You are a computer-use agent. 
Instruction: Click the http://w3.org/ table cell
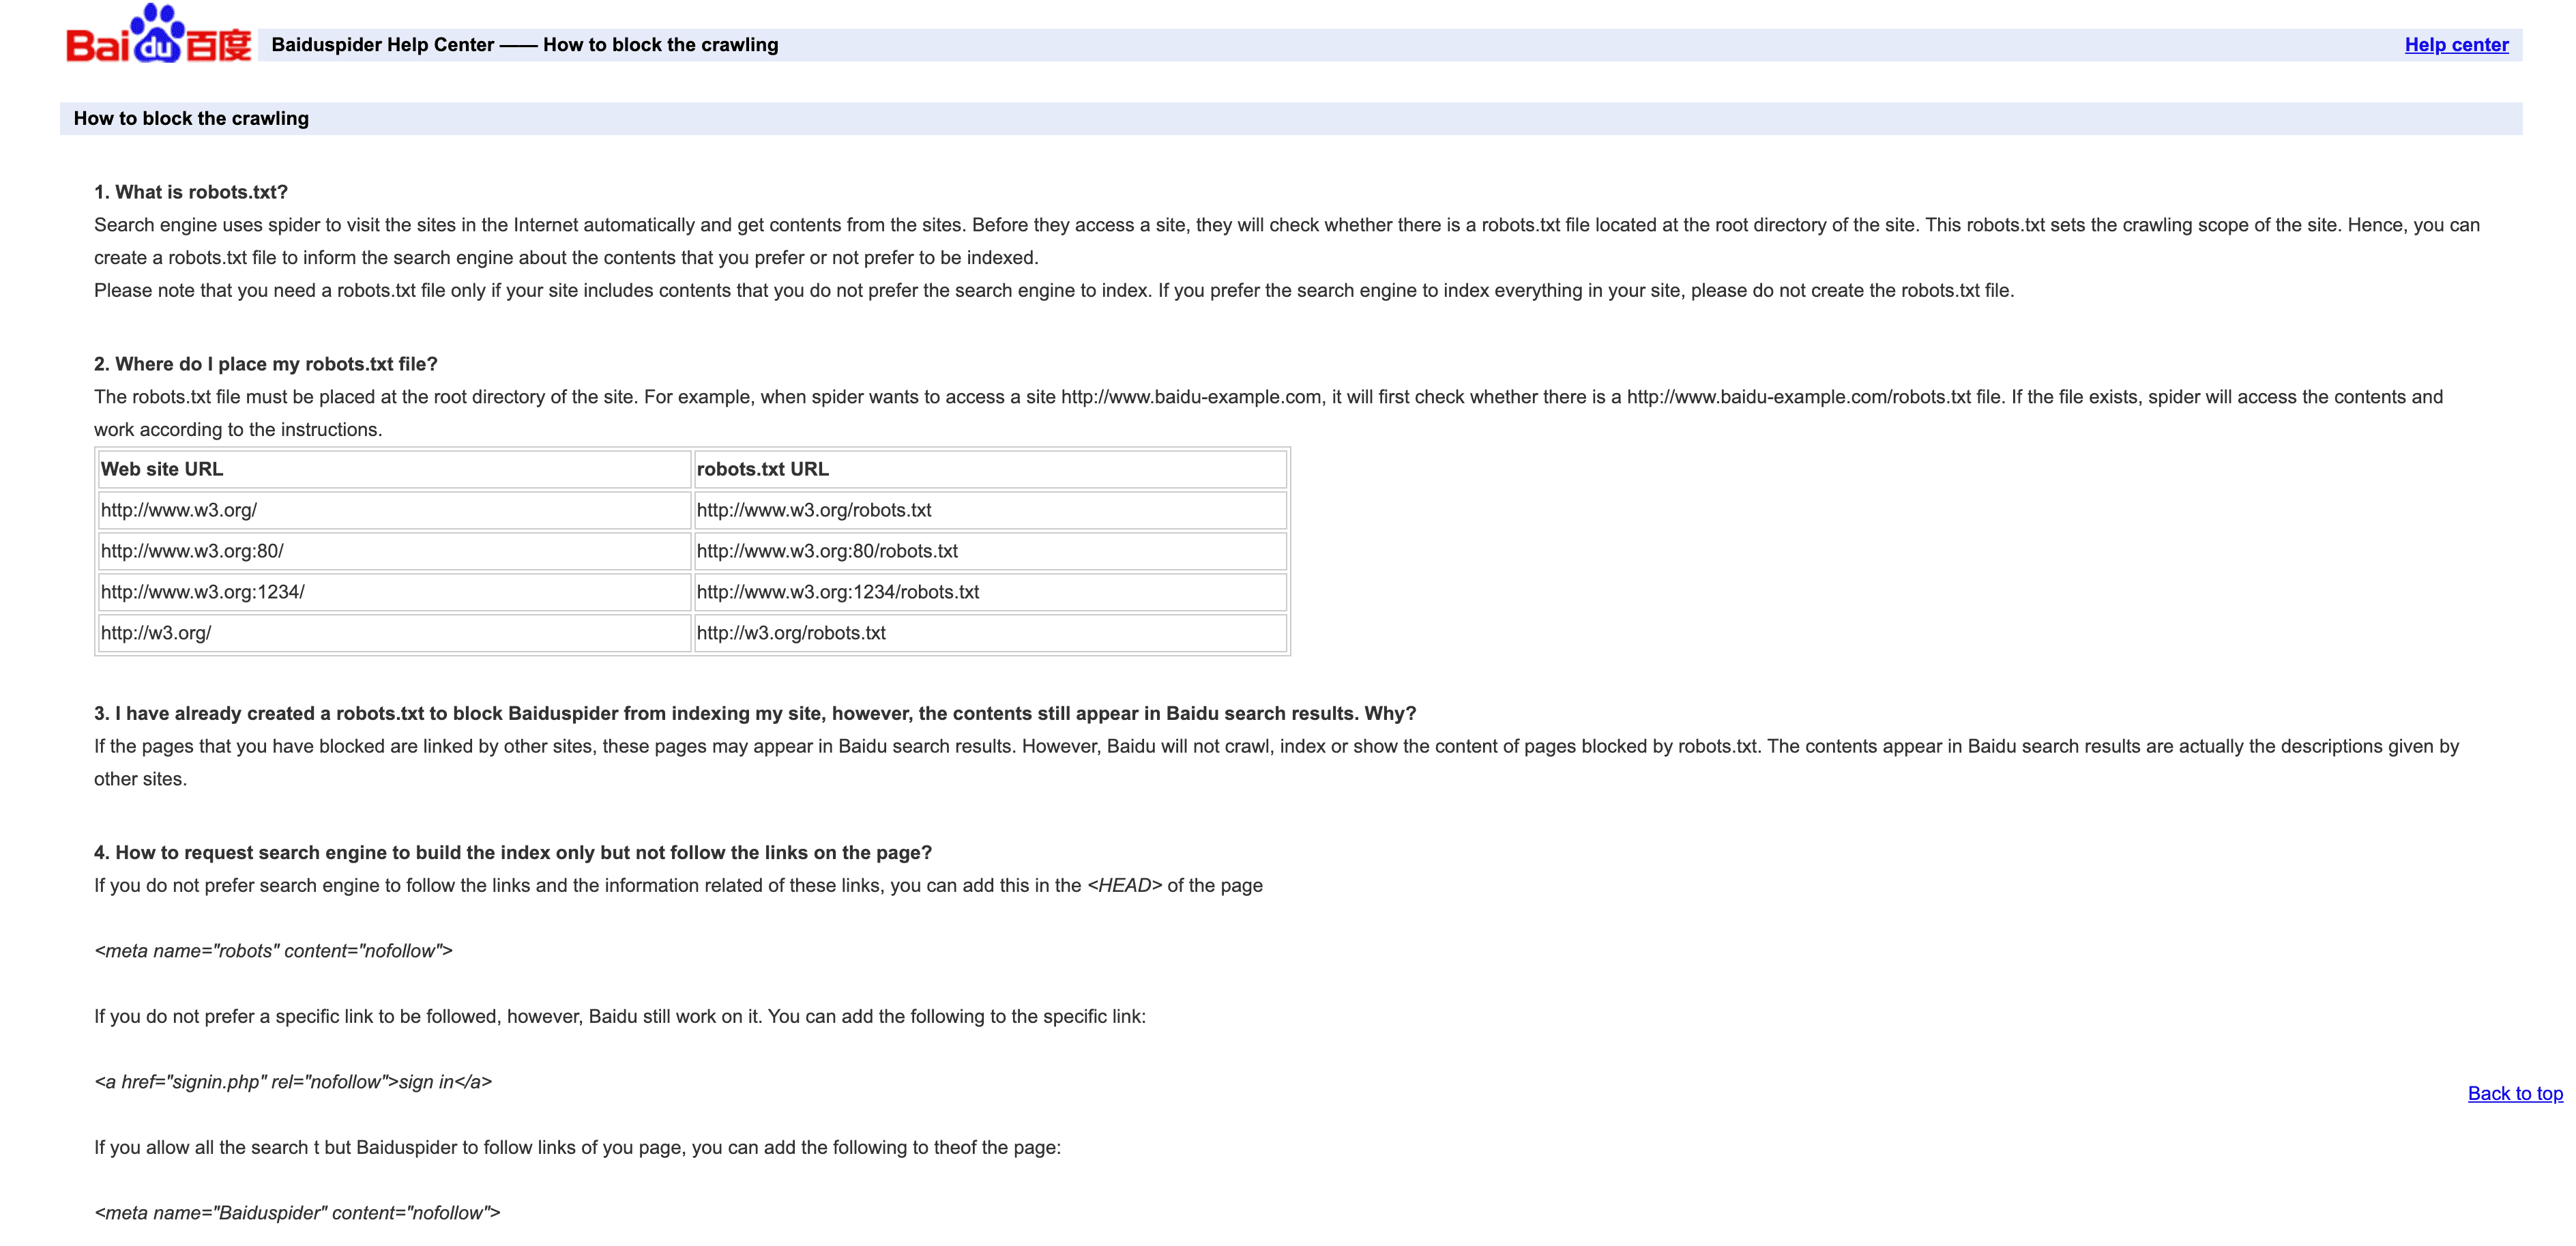[156, 633]
